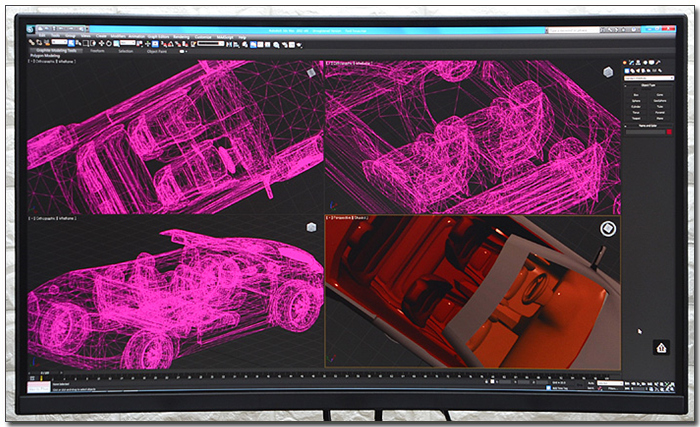Click the circular ViewCube in rendered viewport
The height and width of the screenshot is (427, 700).
point(607,229)
